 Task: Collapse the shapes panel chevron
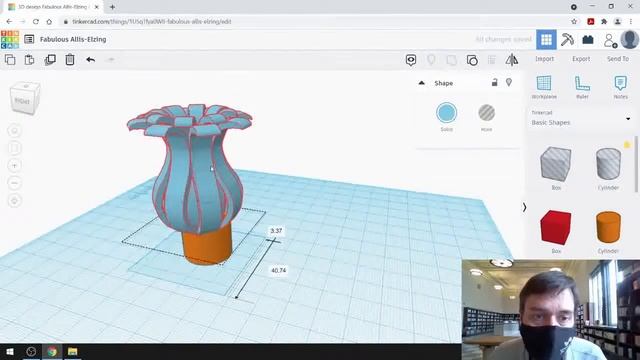[524, 207]
